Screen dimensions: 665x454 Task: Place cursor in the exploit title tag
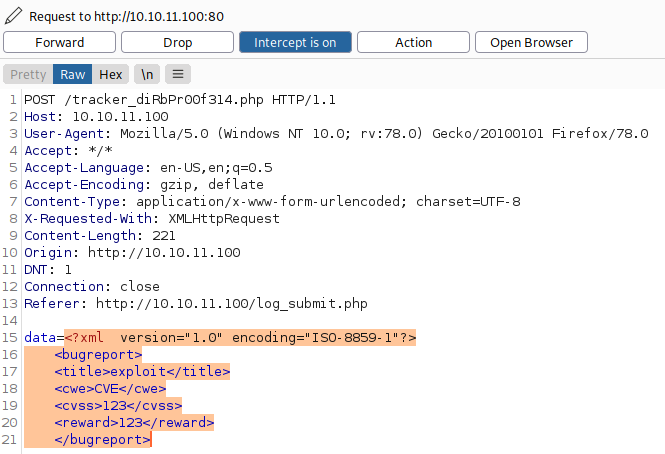point(142,372)
